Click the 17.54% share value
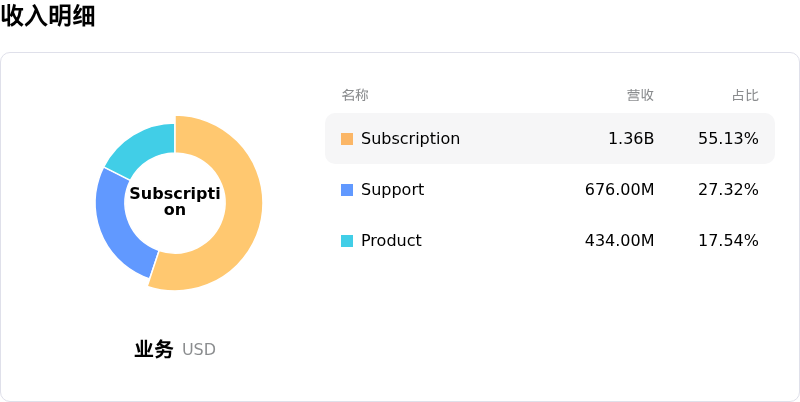The image size is (800, 402). tap(728, 241)
